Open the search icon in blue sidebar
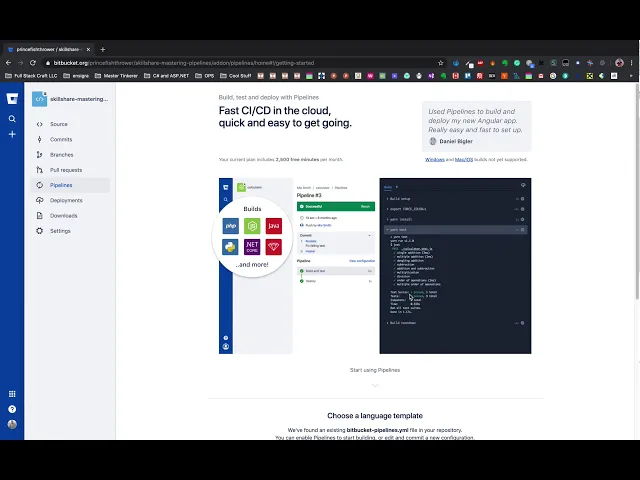 (12, 119)
